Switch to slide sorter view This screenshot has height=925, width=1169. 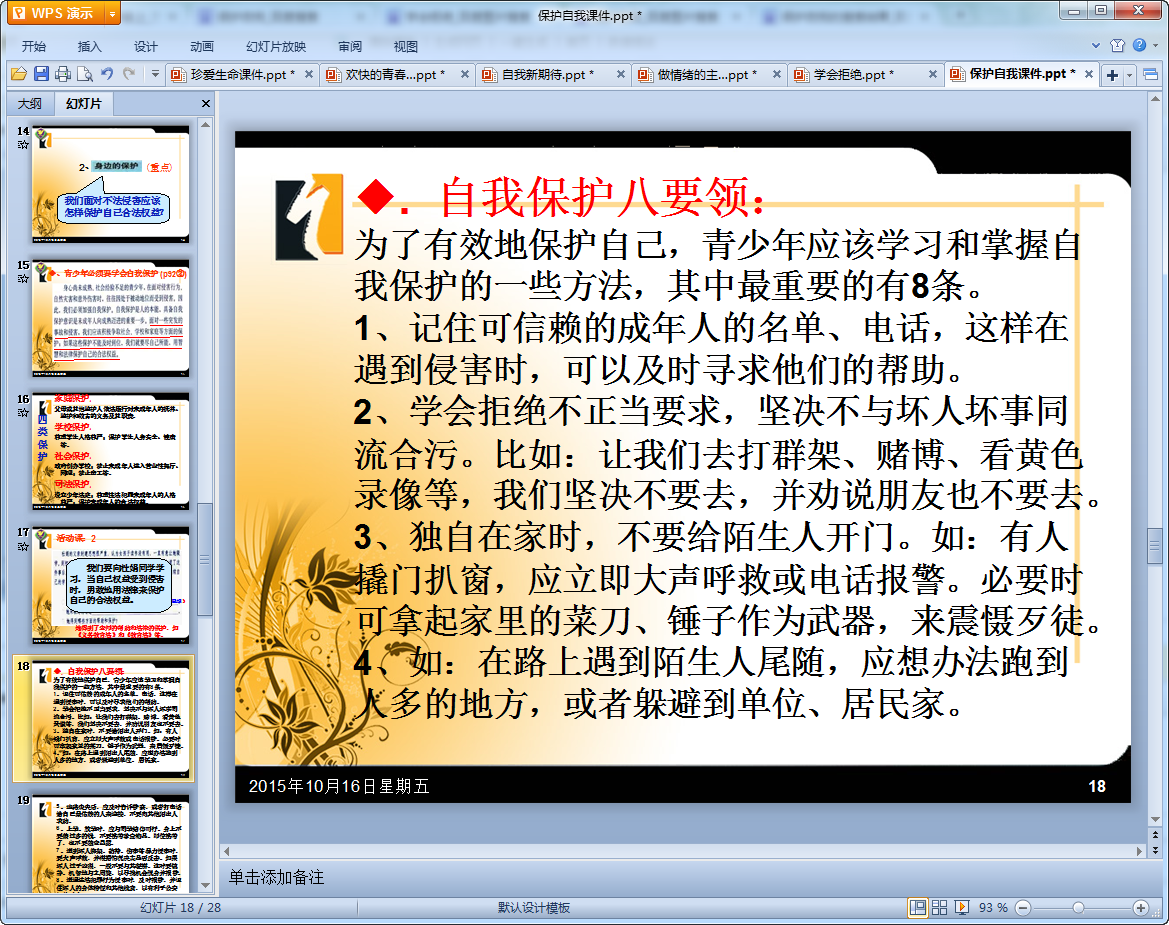(939, 907)
